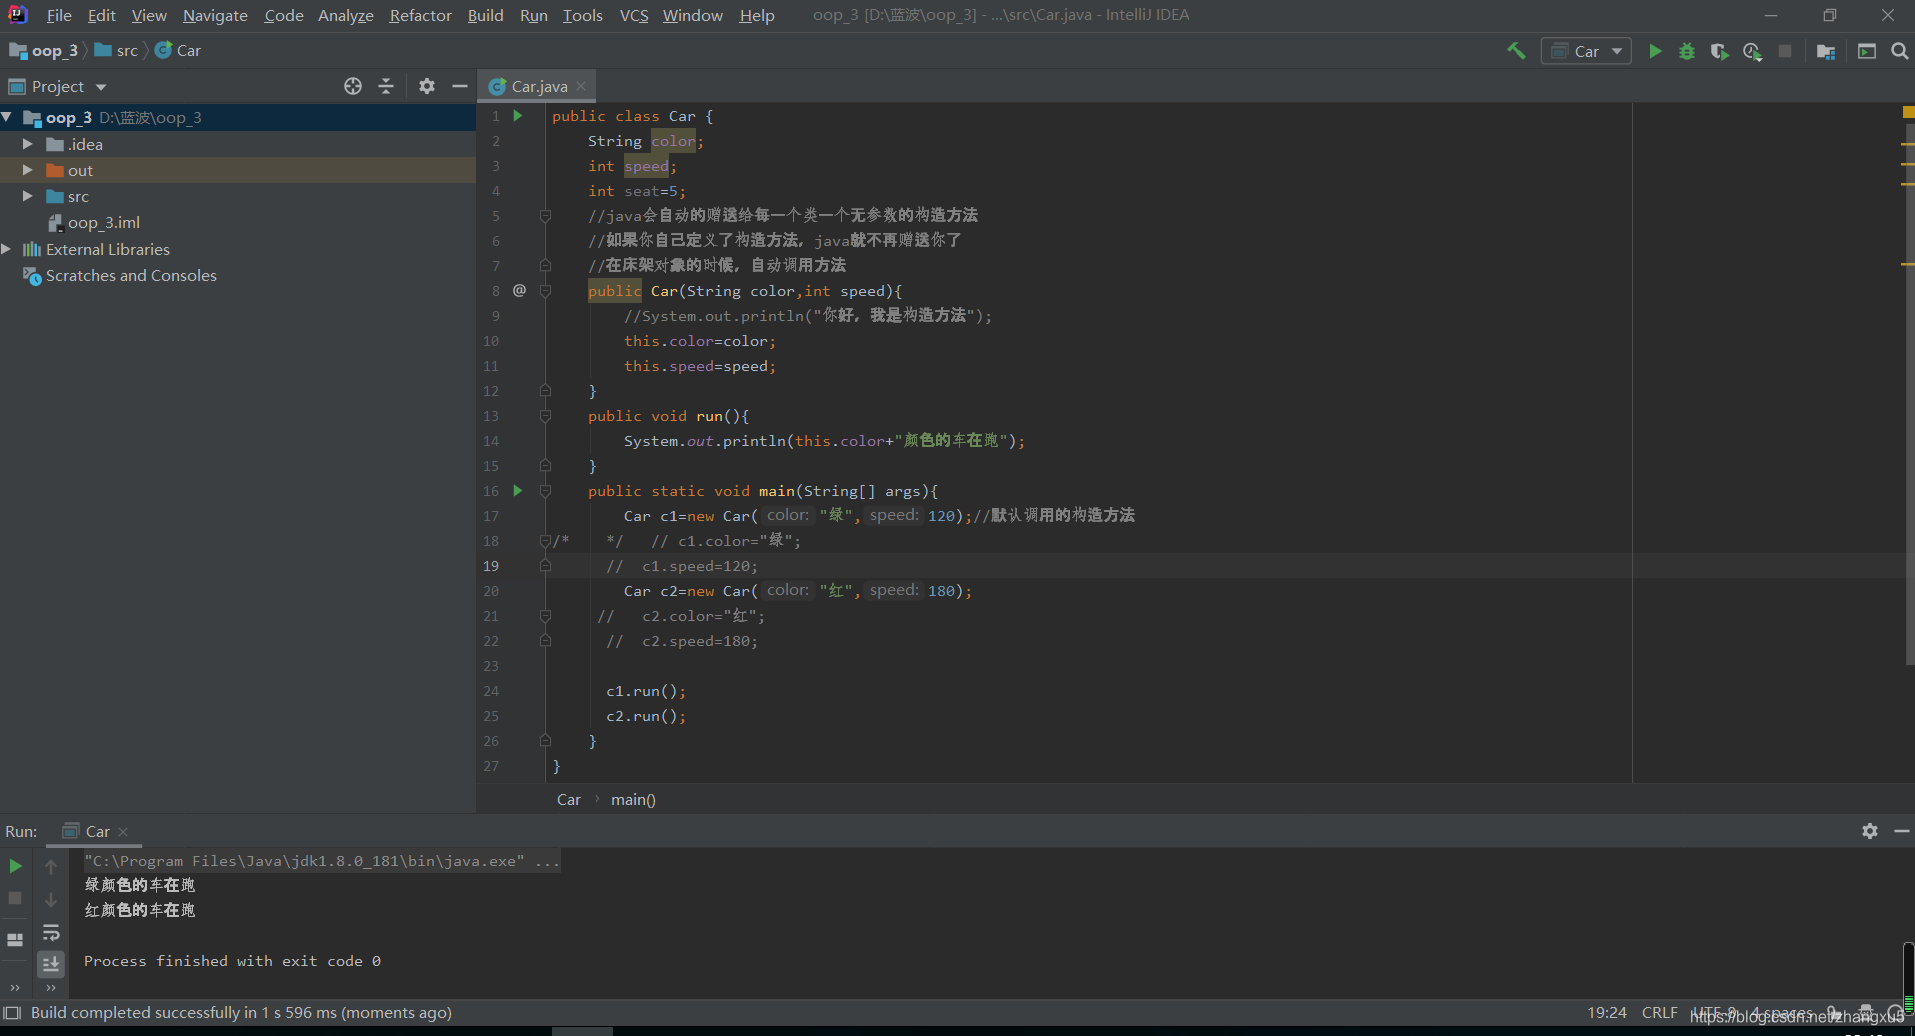Image resolution: width=1915 pixels, height=1036 pixels.
Task: Open Search Everywhere magnifier
Action: tap(1899, 51)
